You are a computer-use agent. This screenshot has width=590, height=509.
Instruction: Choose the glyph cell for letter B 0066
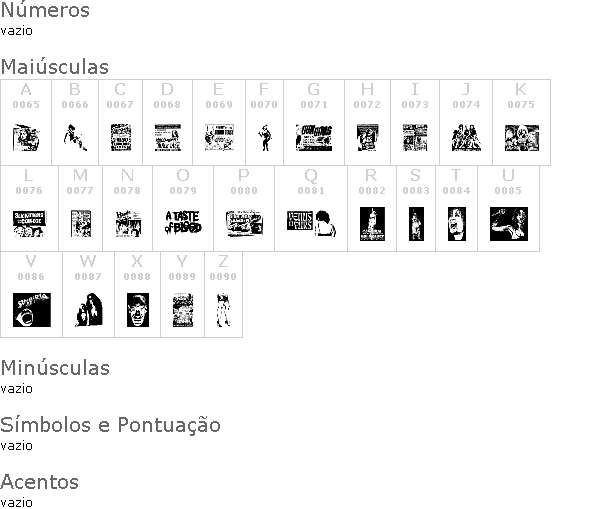75,122
